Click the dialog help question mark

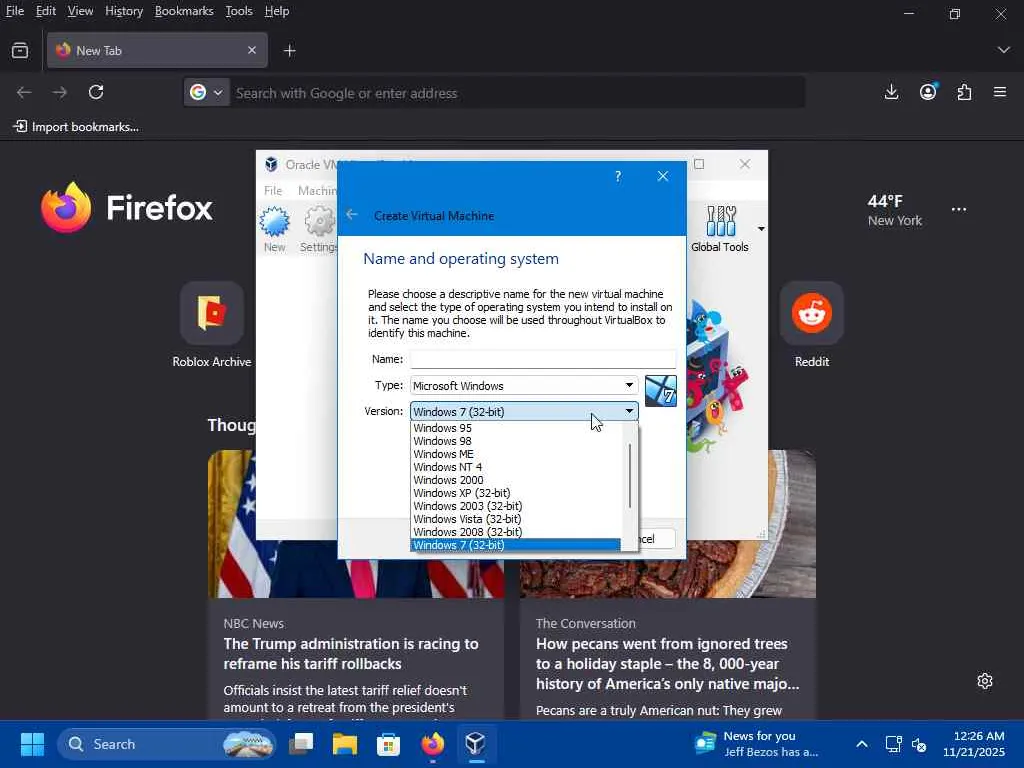618,176
